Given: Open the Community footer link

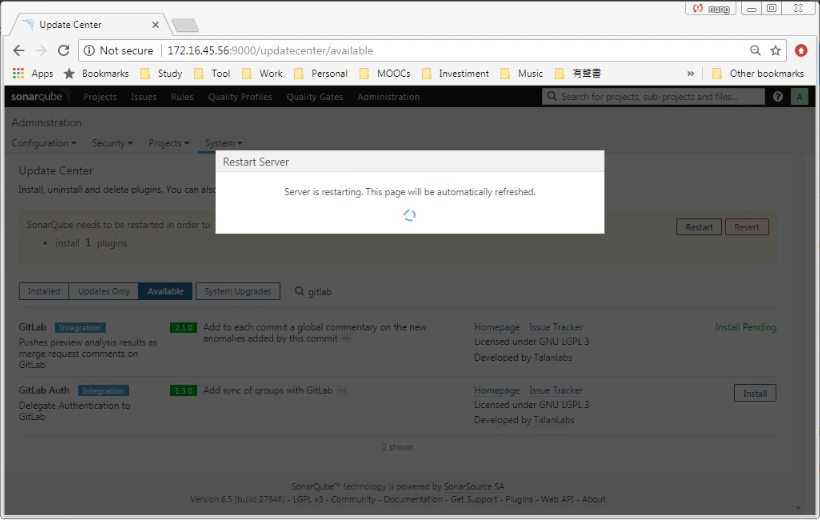Looking at the screenshot, I should tap(353, 500).
